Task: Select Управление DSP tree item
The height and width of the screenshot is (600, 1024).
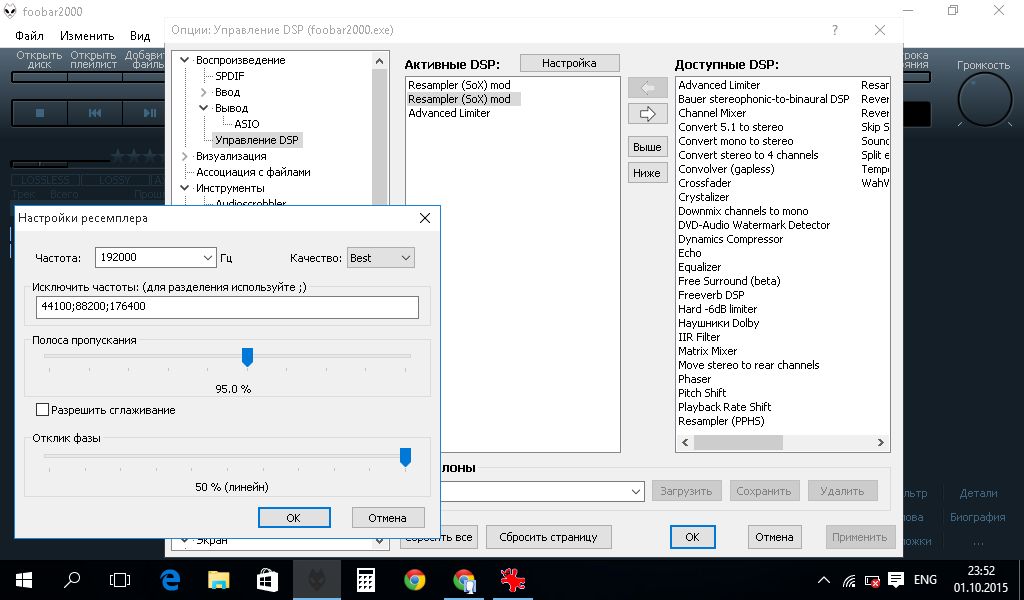Action: point(257,140)
